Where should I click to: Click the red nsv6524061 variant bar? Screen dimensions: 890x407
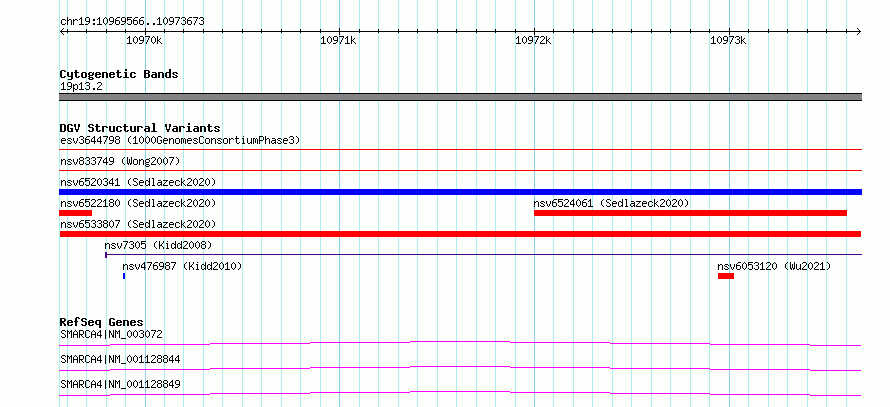coord(690,213)
